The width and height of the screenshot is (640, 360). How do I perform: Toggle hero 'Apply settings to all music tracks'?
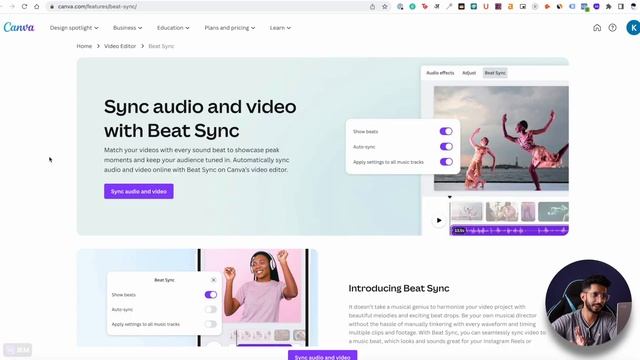coord(446,162)
